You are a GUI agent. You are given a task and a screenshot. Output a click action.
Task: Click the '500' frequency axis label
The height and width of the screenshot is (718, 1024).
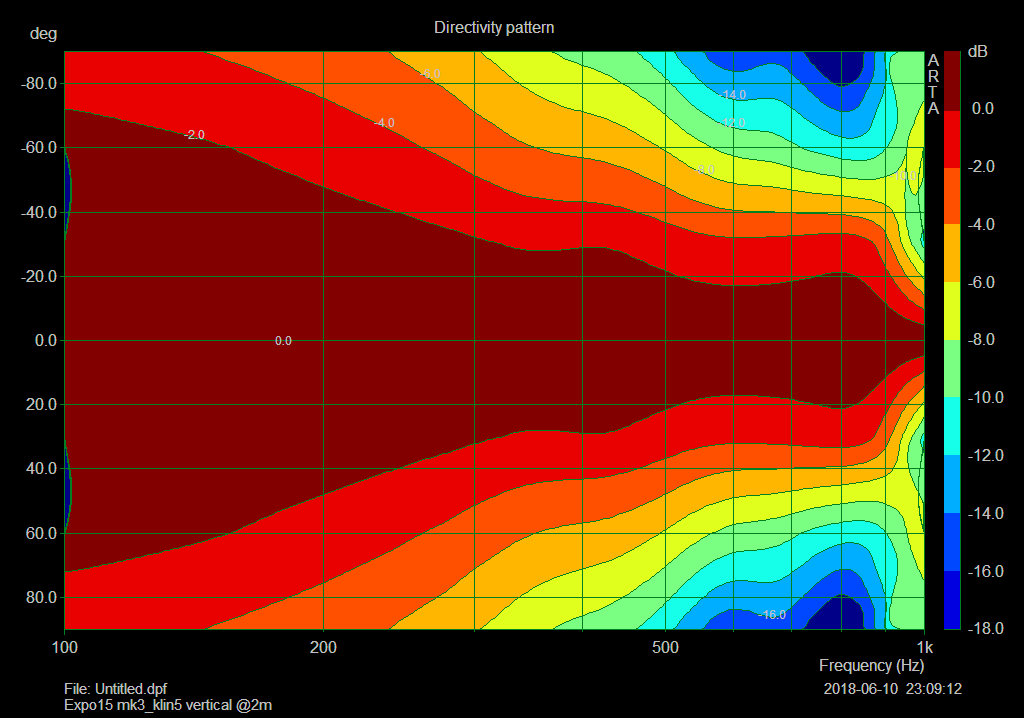pos(665,647)
